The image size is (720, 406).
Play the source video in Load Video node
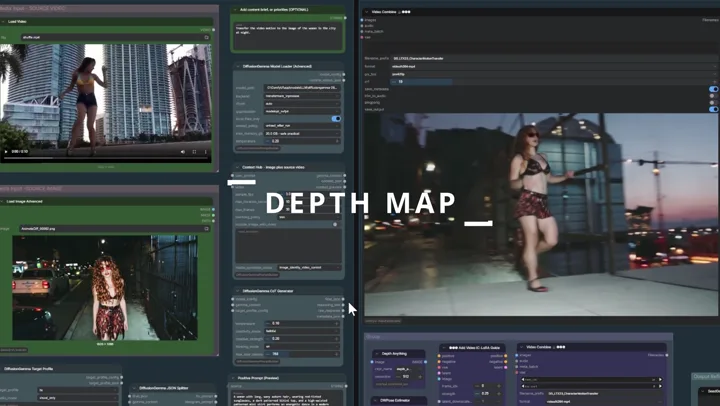[x=6, y=152]
